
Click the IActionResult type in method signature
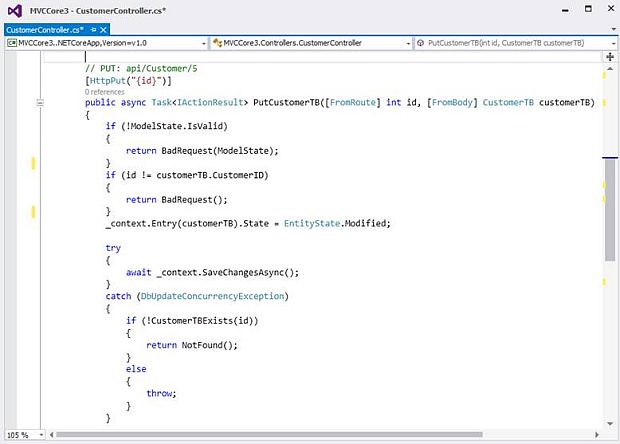tap(210, 102)
